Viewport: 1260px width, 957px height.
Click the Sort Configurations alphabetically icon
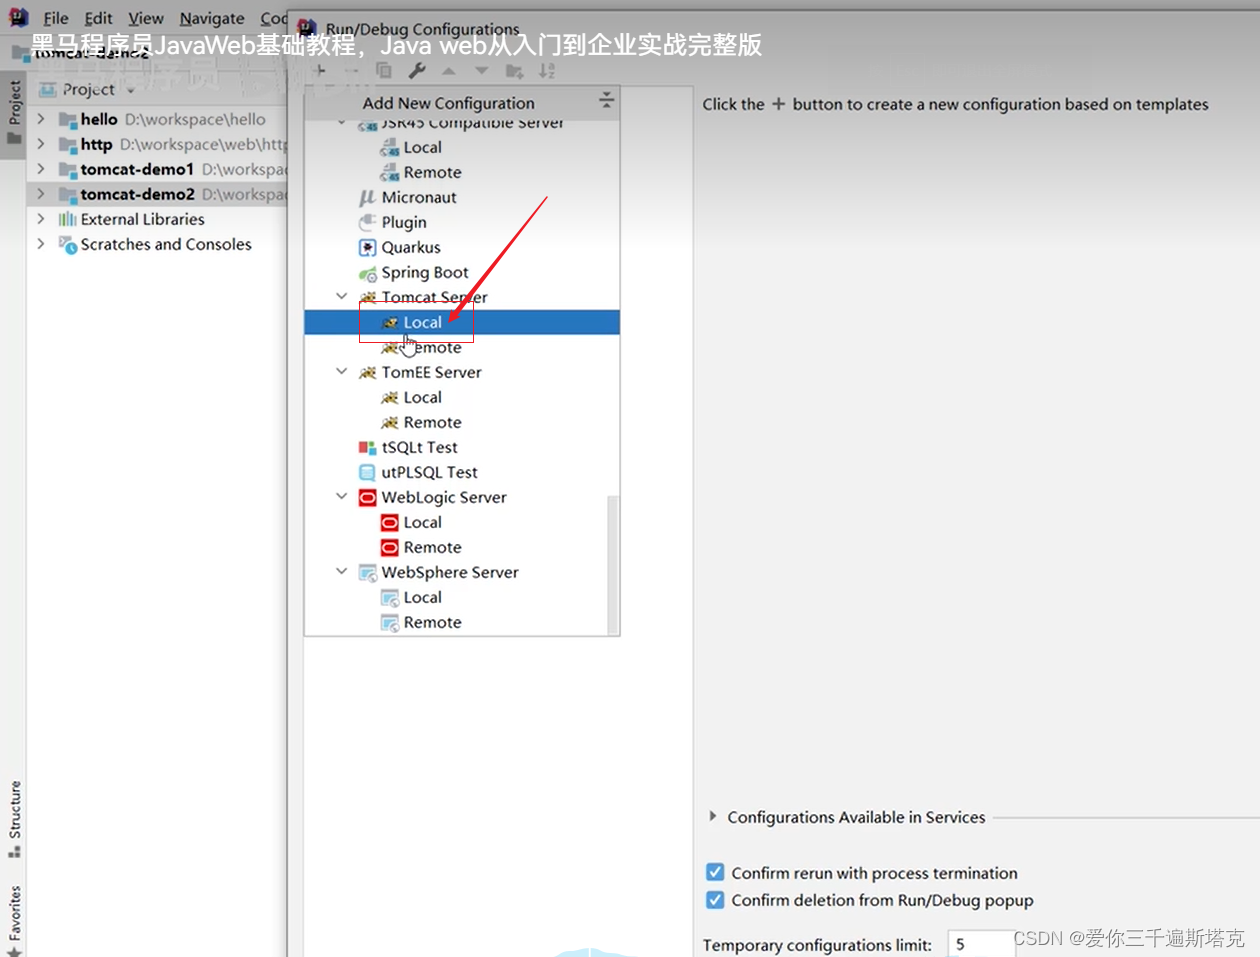(x=546, y=70)
